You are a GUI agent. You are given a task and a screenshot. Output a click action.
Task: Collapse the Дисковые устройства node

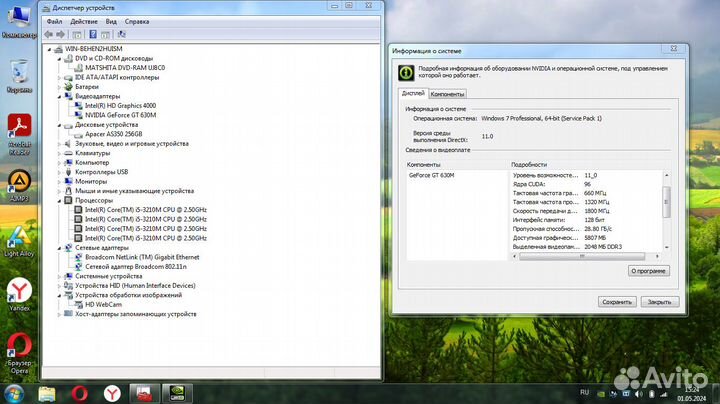coord(59,125)
